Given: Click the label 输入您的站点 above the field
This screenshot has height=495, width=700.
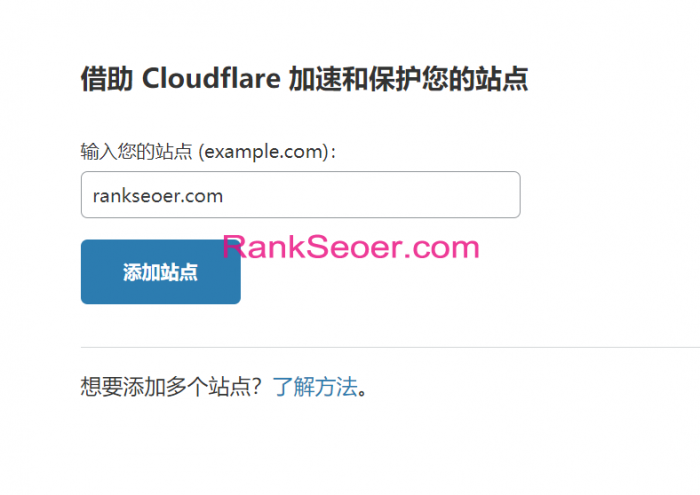Looking at the screenshot, I should tap(137, 152).
